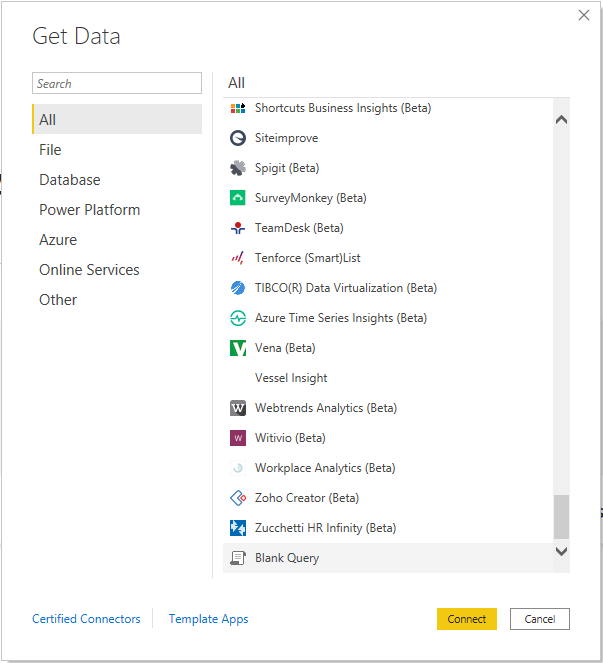Click the Tenforce (Smart)List icon

click(x=238, y=258)
